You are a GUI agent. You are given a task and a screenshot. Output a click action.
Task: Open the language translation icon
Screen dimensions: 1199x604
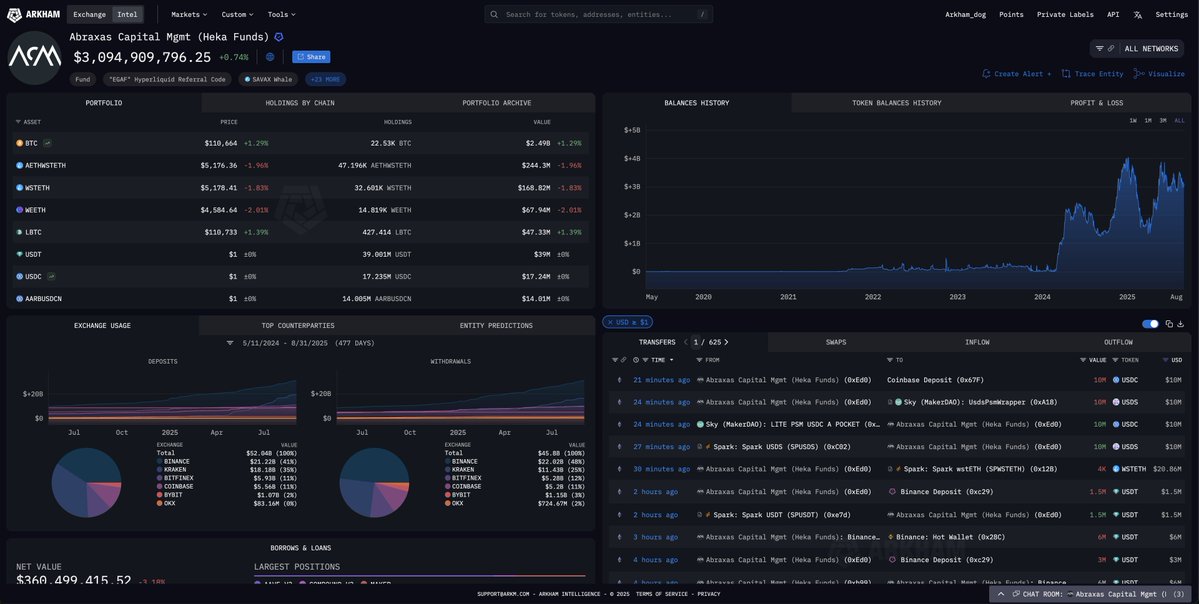pyautogui.click(x=1137, y=15)
